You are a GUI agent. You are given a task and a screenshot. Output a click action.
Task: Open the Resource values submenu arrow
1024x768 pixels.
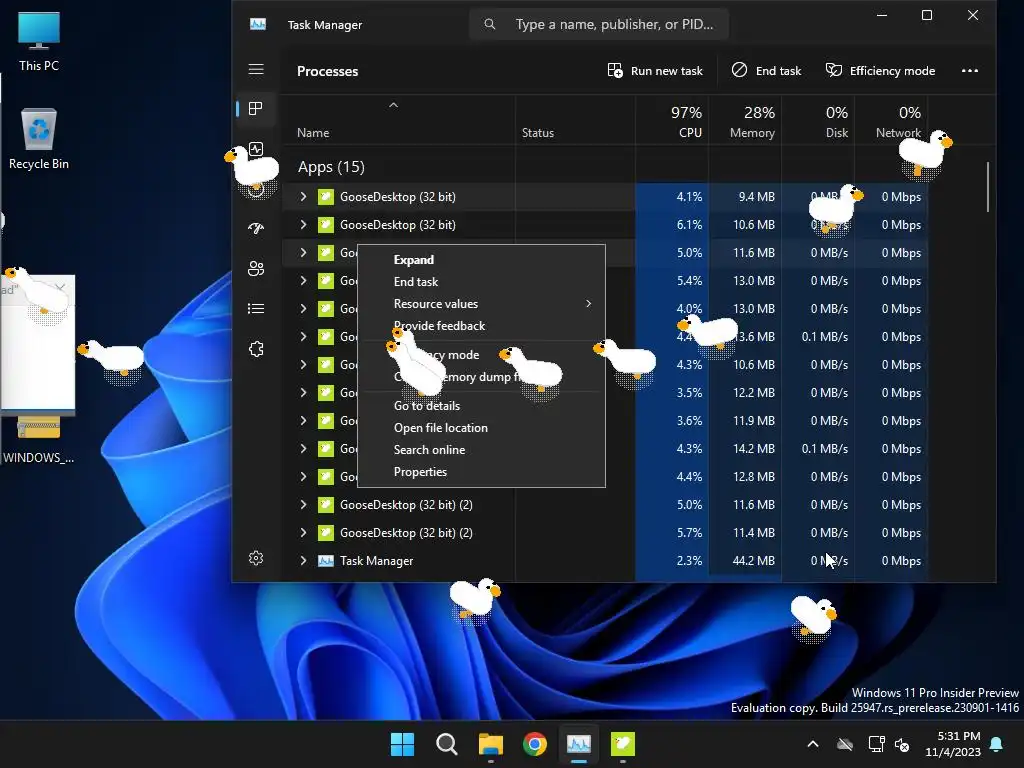pos(588,304)
